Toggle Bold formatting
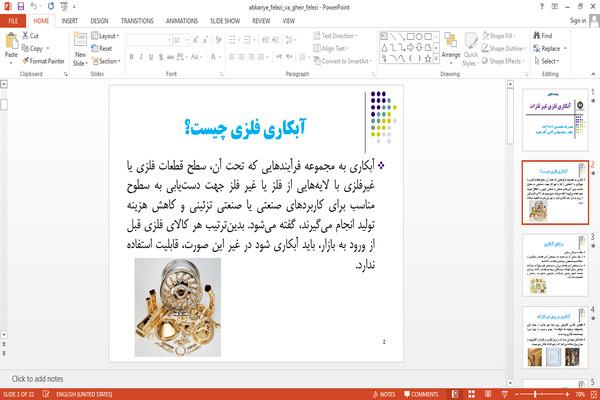Viewport: 600px width, 400px height. pyautogui.click(x=131, y=57)
